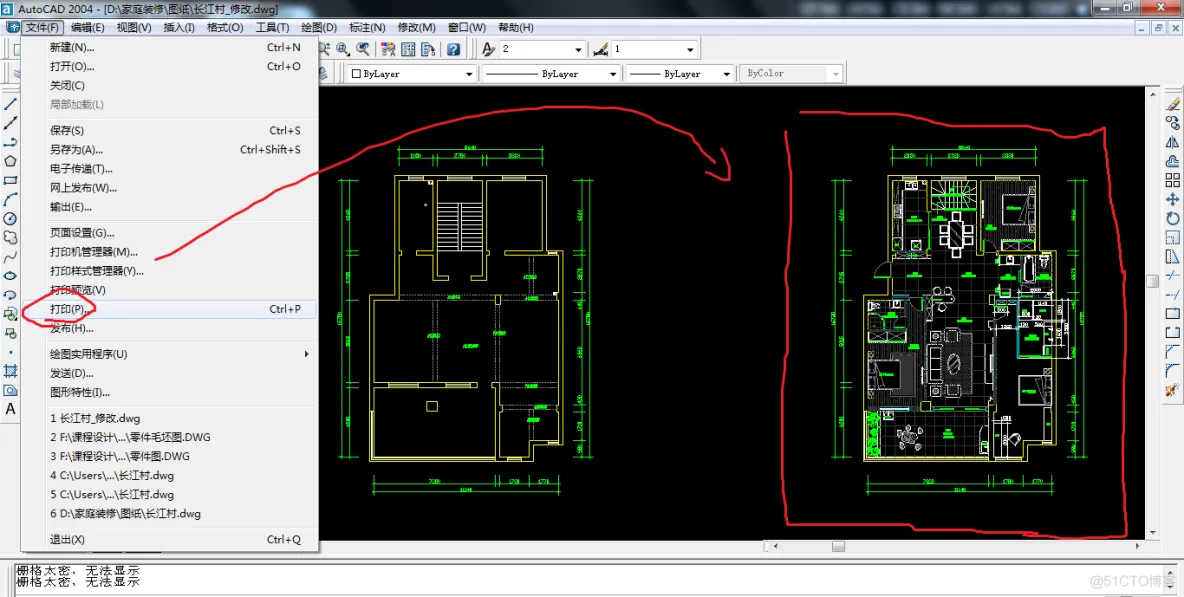Open the 视图(V) menu
This screenshot has height=597, width=1184.
click(134, 27)
